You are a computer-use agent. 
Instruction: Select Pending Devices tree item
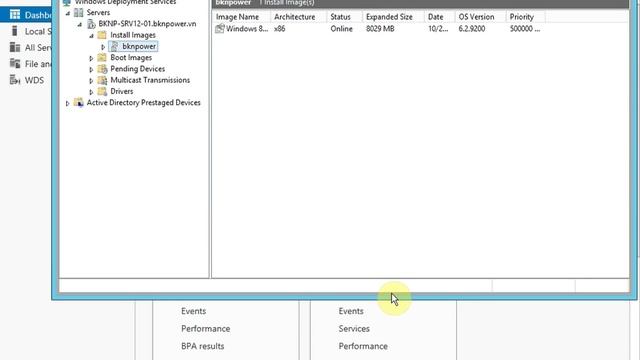138,69
